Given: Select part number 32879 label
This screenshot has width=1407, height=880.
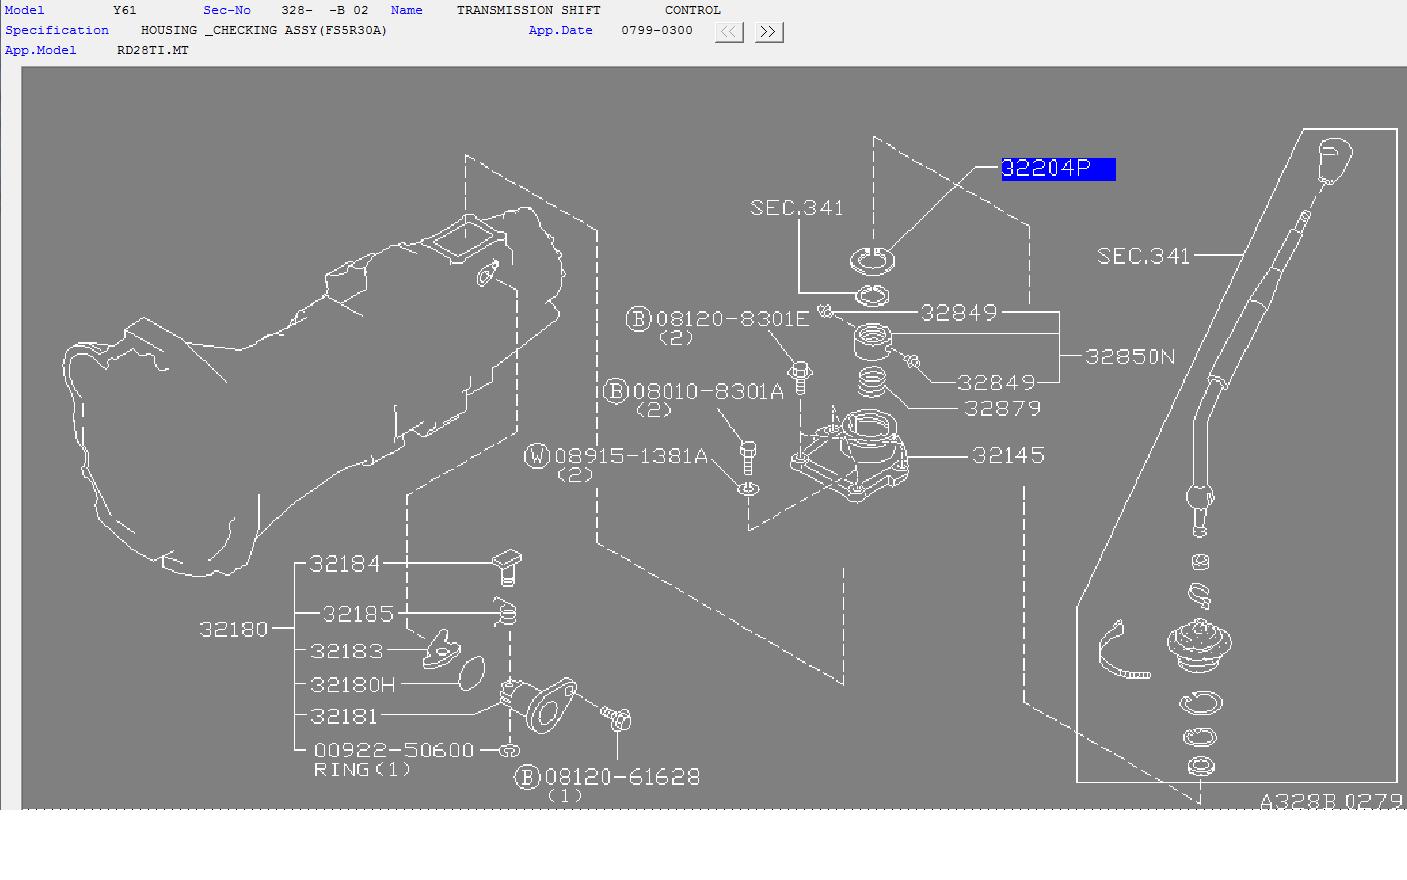Looking at the screenshot, I should click(1002, 408).
